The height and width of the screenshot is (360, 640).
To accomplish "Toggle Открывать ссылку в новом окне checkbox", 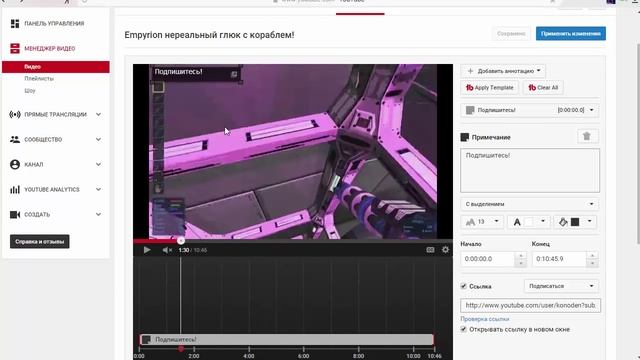I will point(464,329).
